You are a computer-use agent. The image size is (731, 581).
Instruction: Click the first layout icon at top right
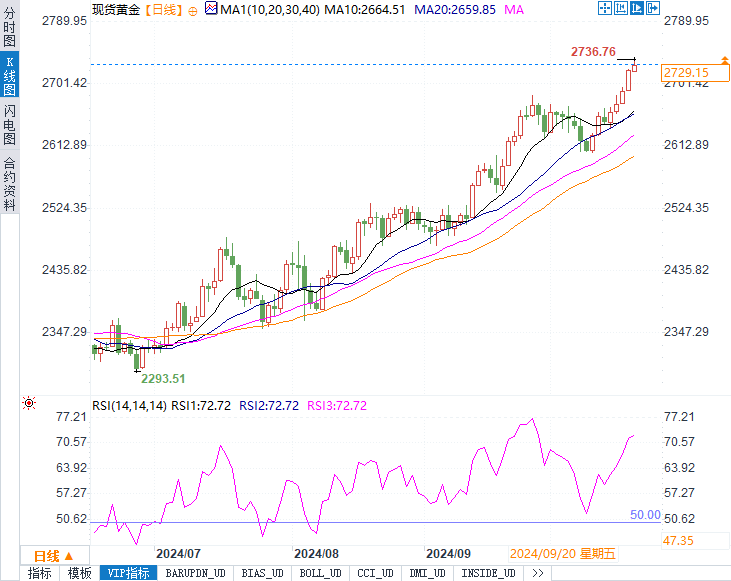(604, 8)
